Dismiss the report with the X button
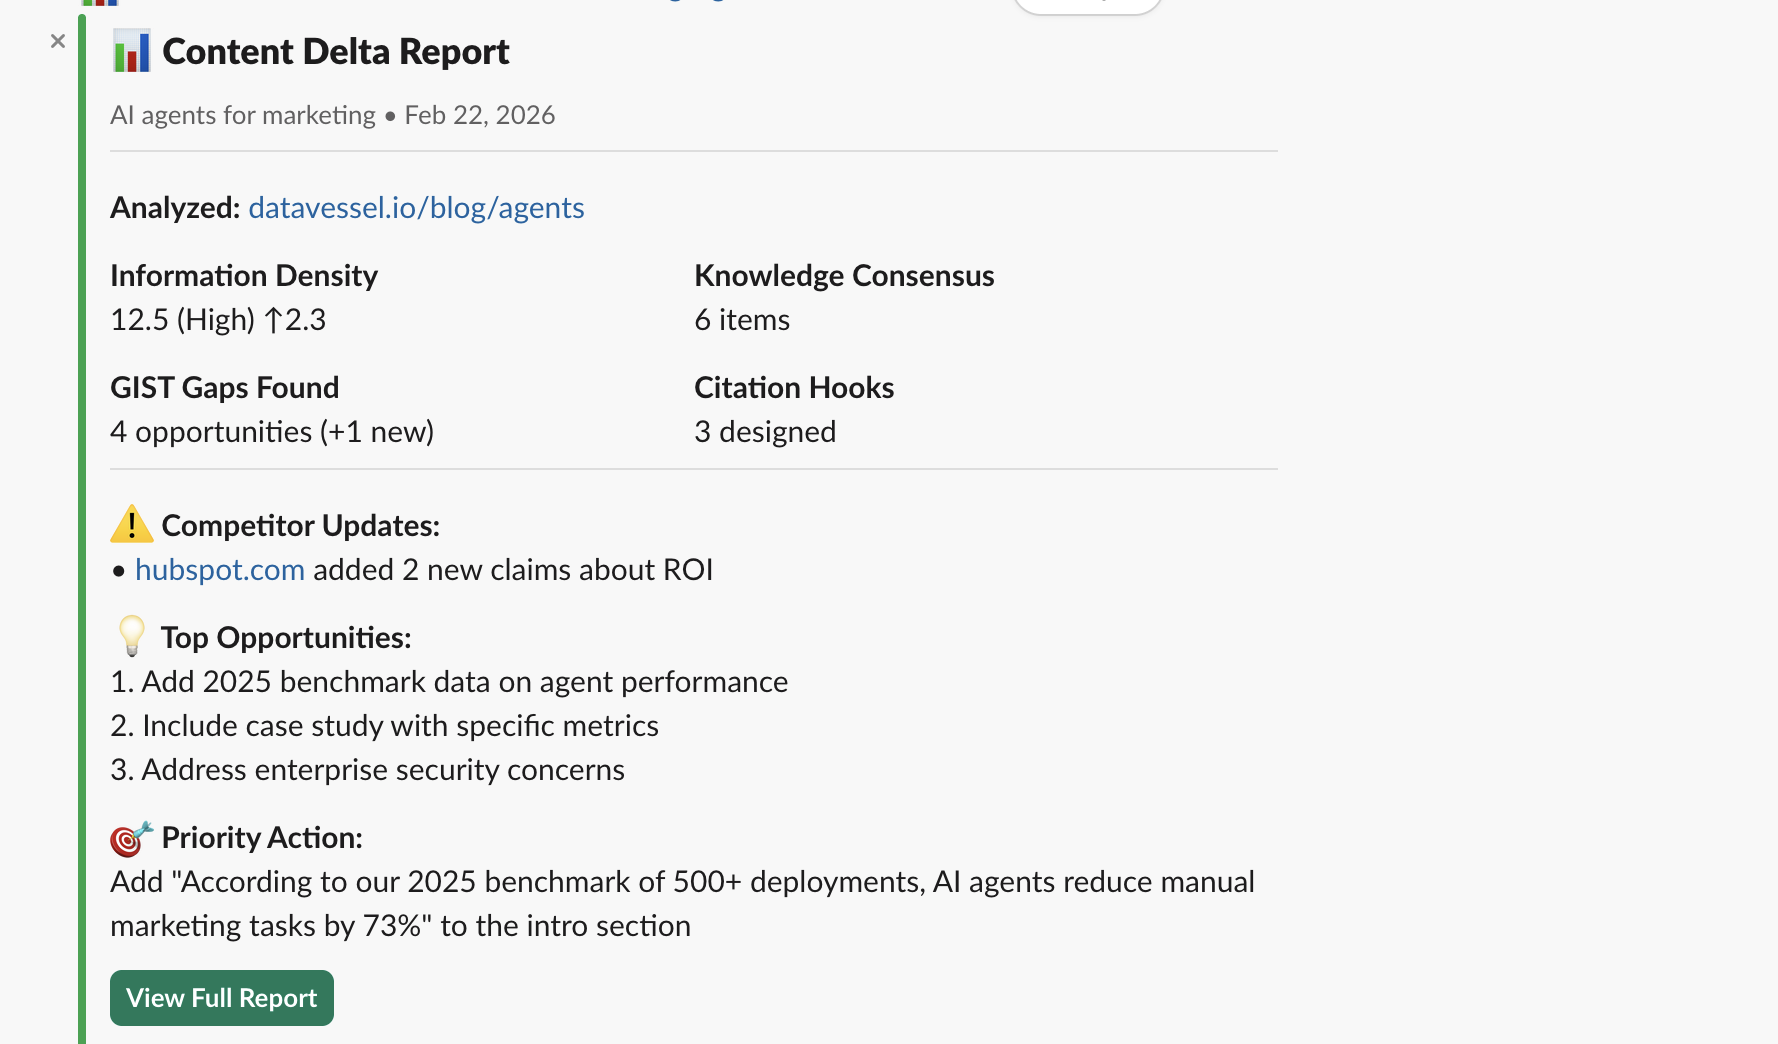Viewport: 1778px width, 1044px height. [57, 41]
